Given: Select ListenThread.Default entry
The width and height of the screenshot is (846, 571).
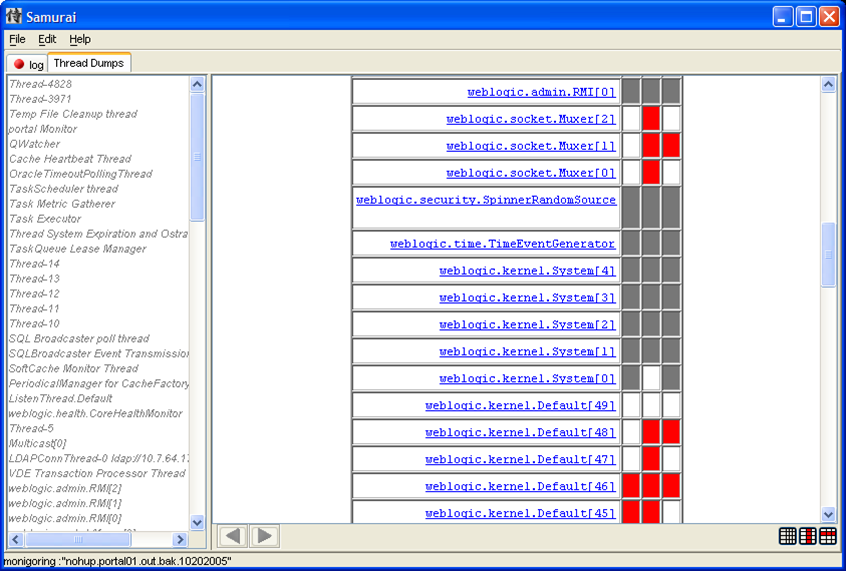Looking at the screenshot, I should pyautogui.click(x=60, y=399).
